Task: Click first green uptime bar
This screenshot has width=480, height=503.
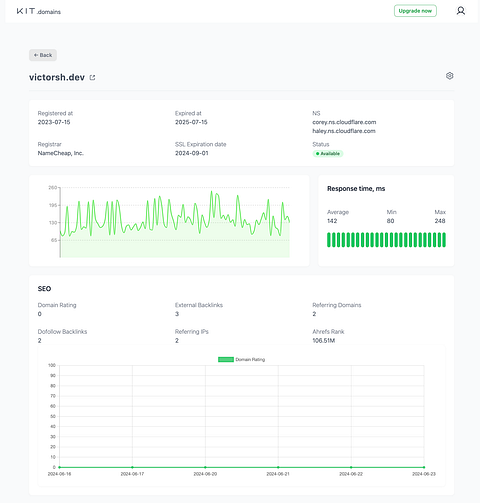Action: 329,240
